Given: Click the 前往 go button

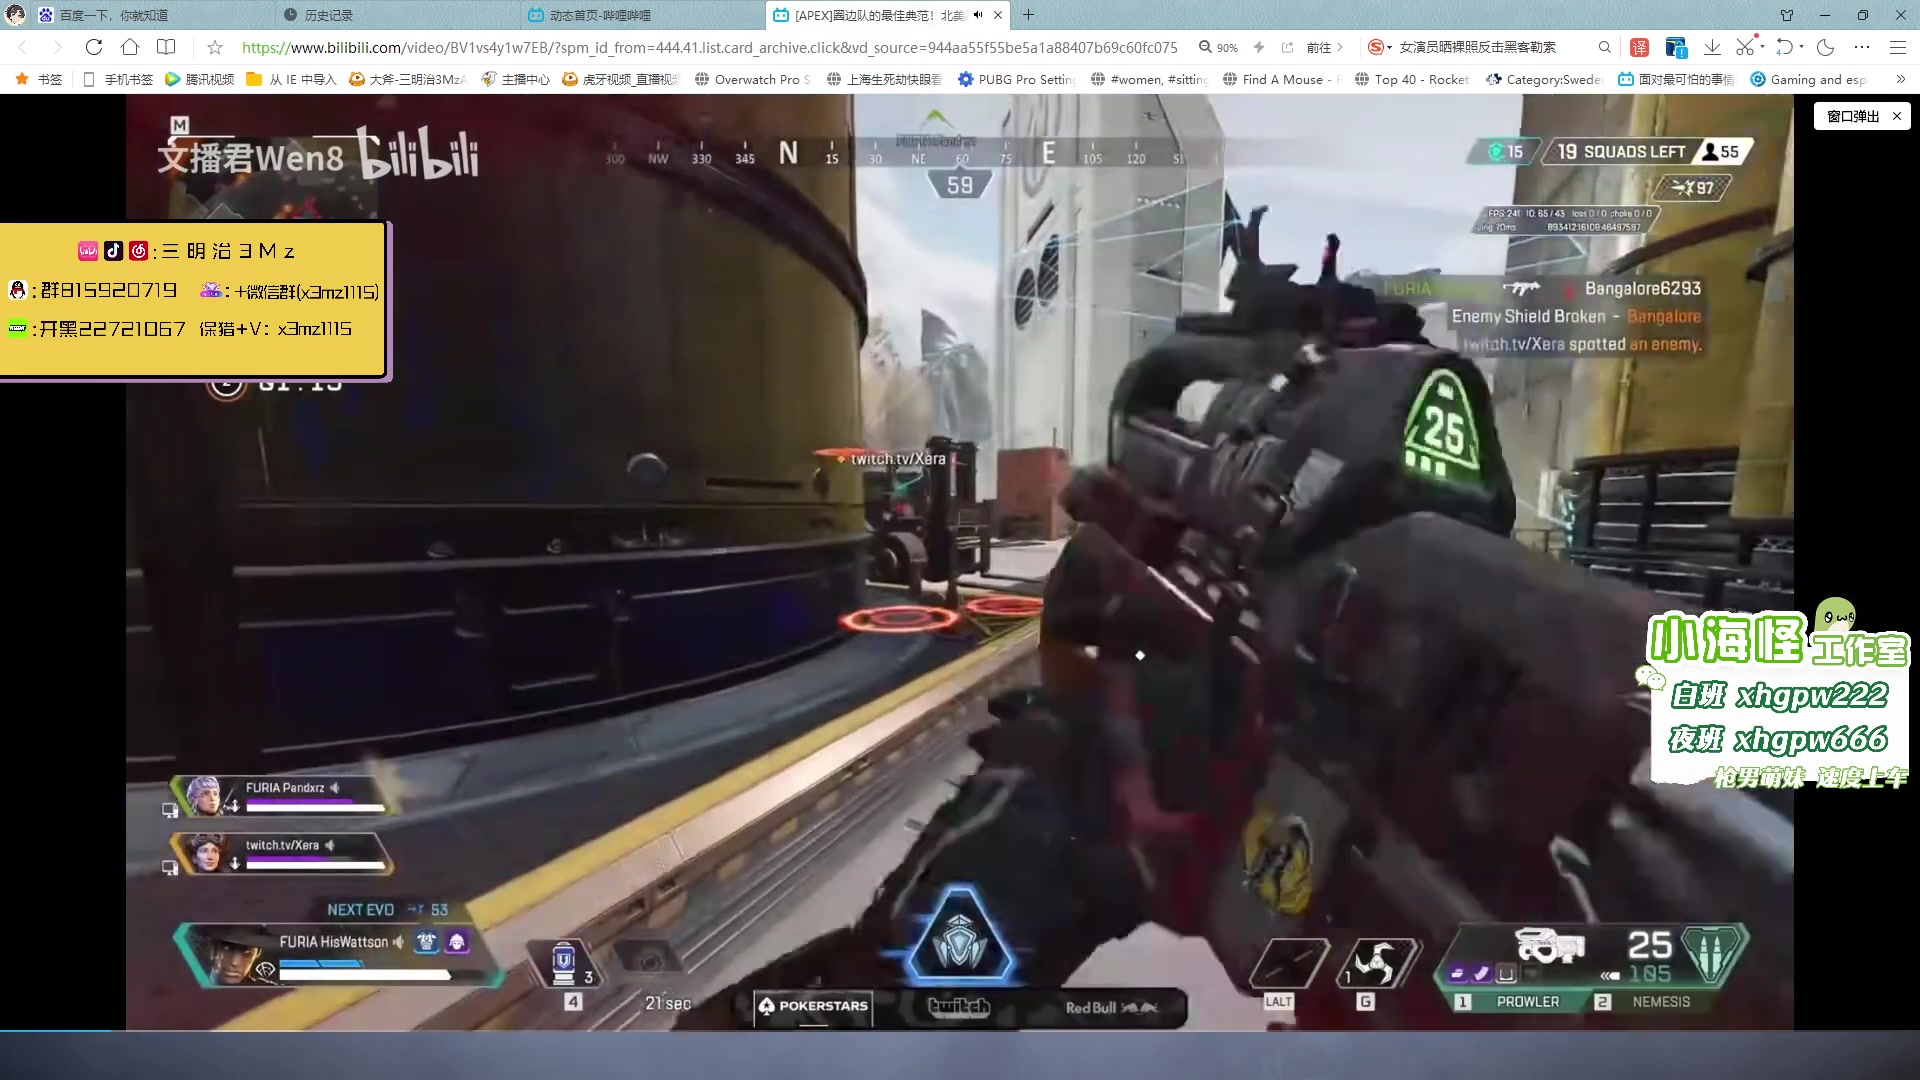Looking at the screenshot, I should pos(1325,47).
